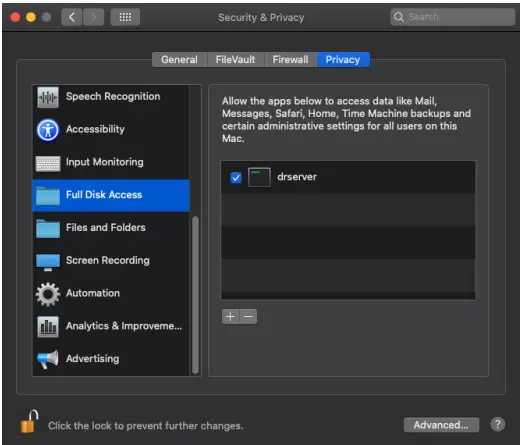This screenshot has width=523, height=445.
Task: Select Full Disk Access label
Action: 104,194
